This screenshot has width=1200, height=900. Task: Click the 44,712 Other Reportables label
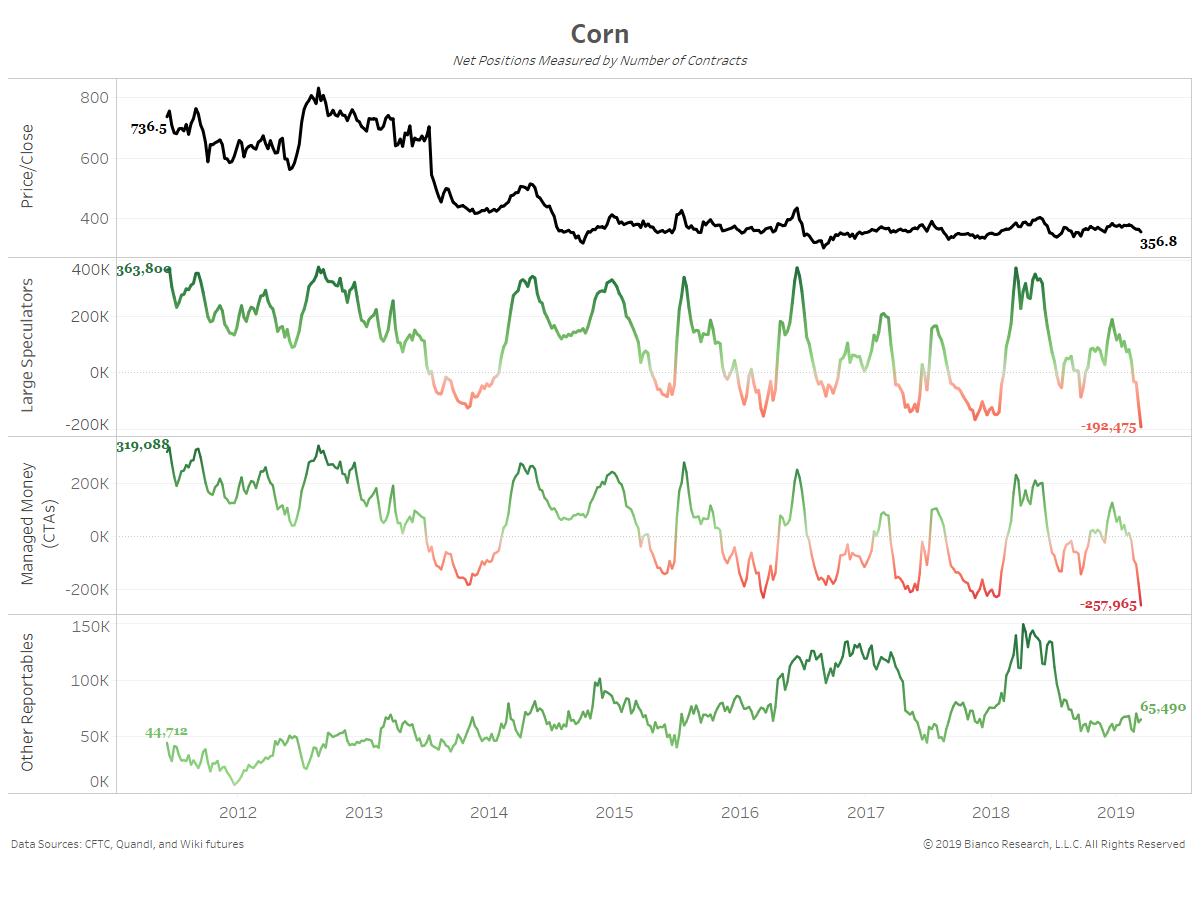pyautogui.click(x=166, y=732)
